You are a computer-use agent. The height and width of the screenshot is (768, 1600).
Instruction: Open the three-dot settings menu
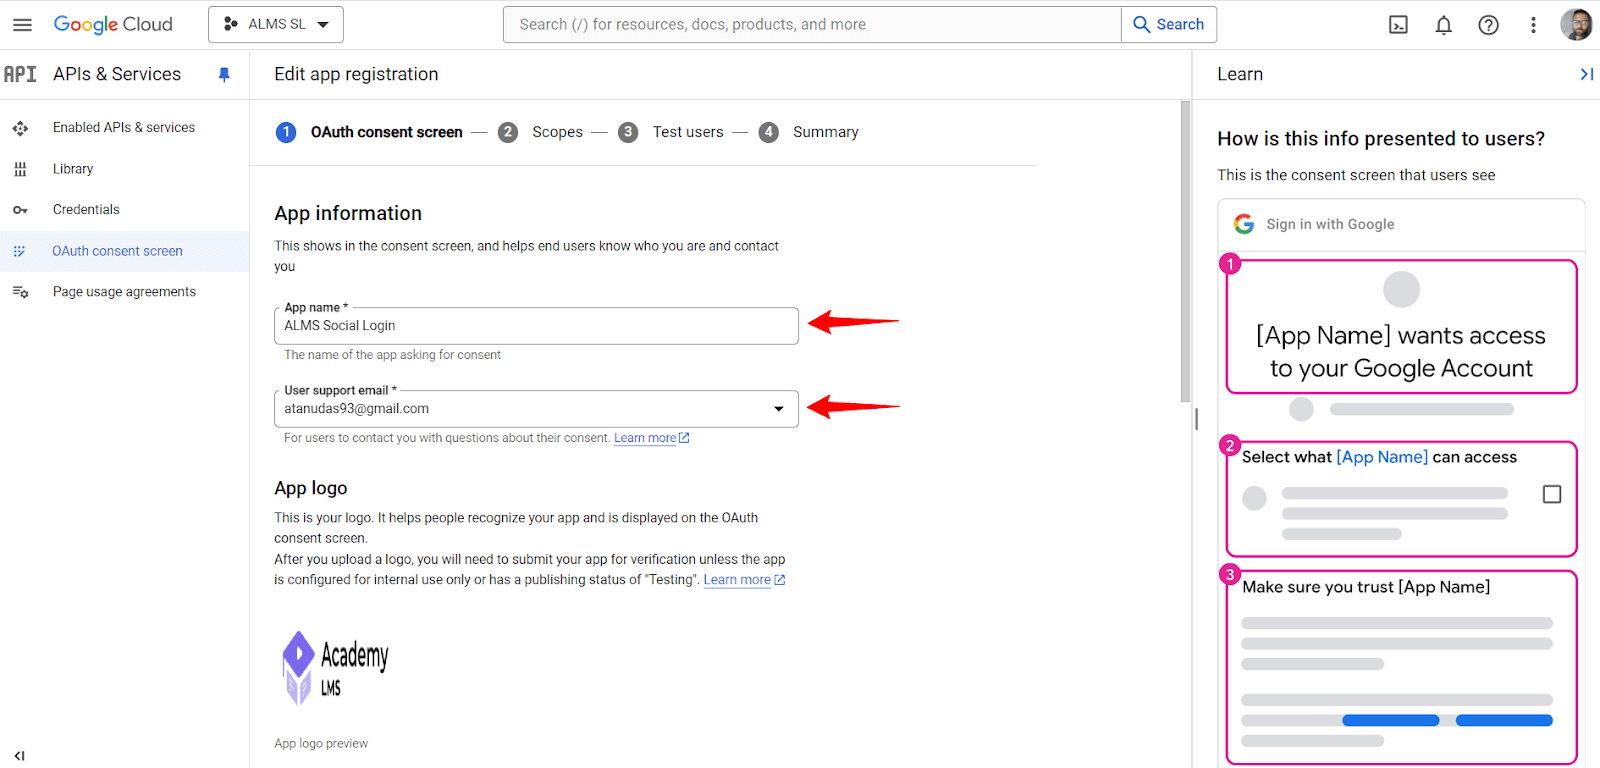1533,25
